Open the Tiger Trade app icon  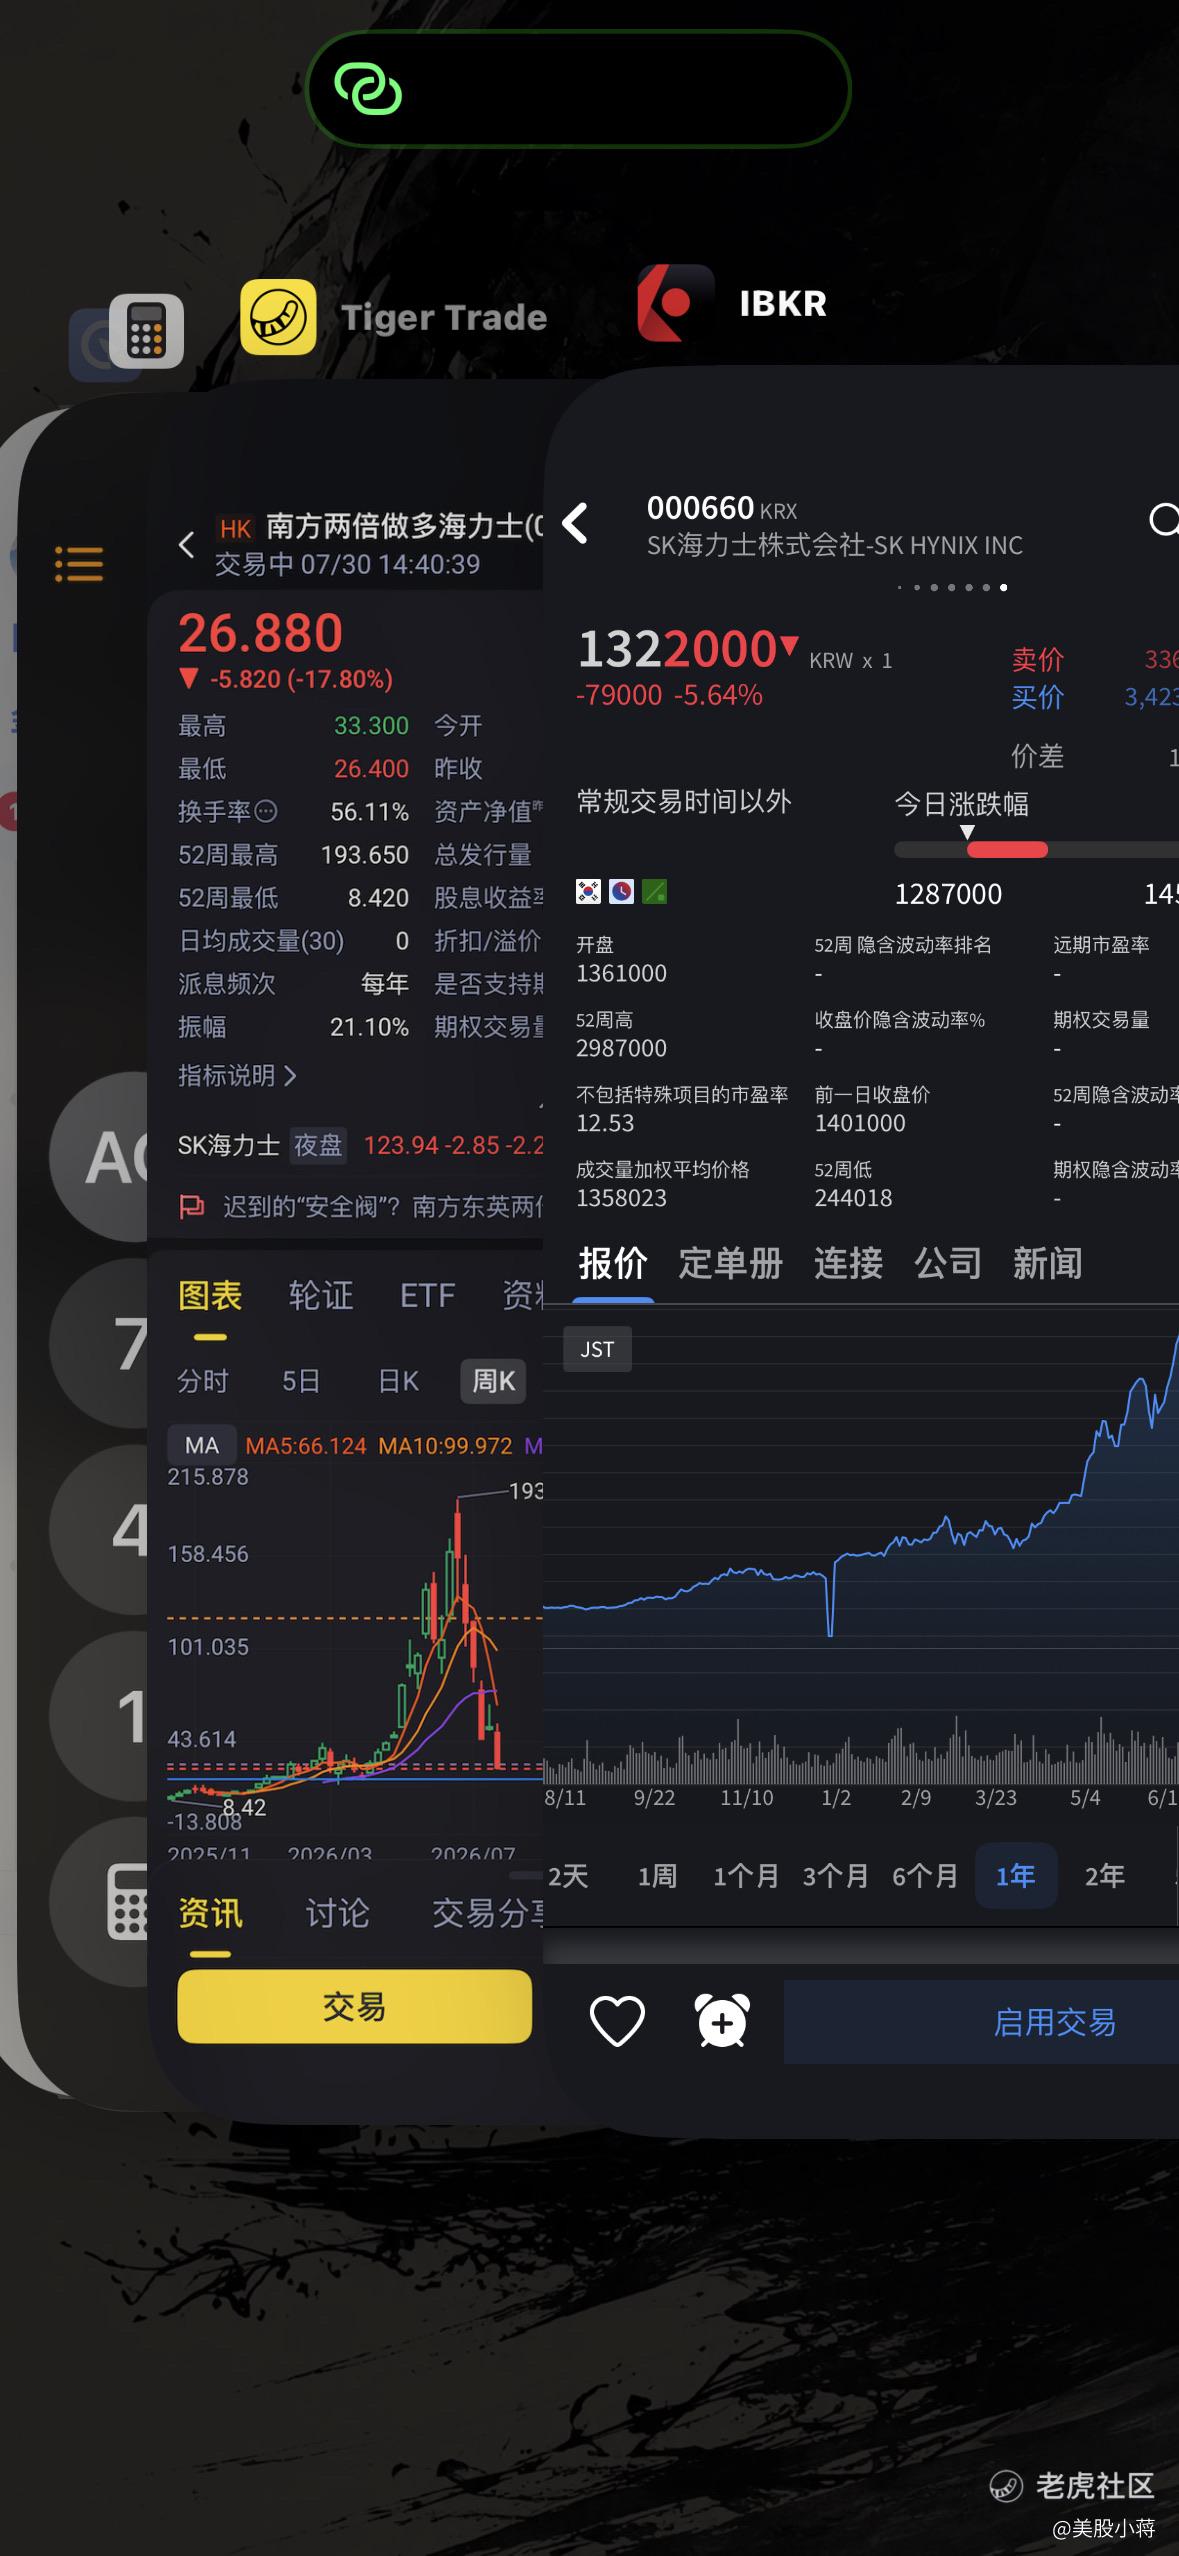278,317
